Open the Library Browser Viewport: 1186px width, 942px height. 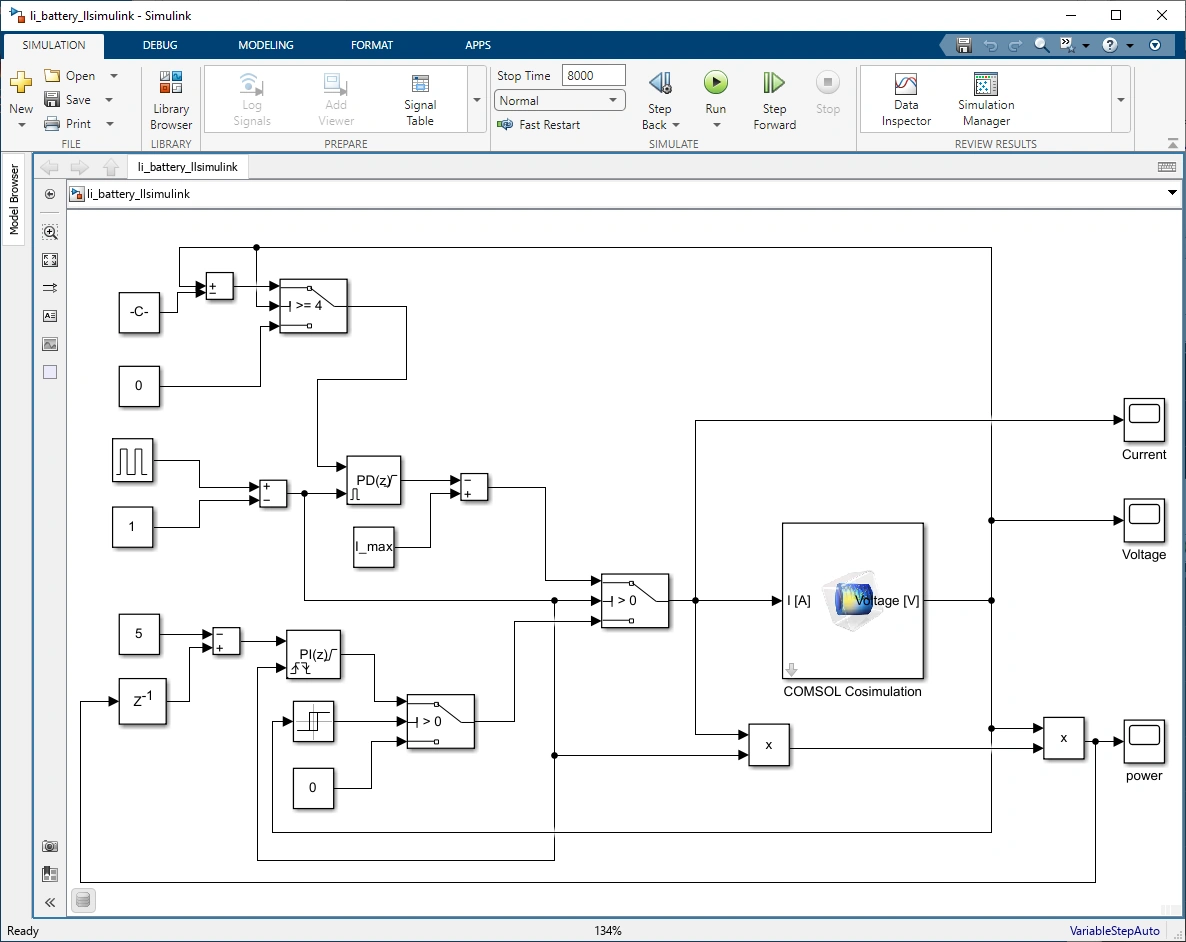click(171, 100)
